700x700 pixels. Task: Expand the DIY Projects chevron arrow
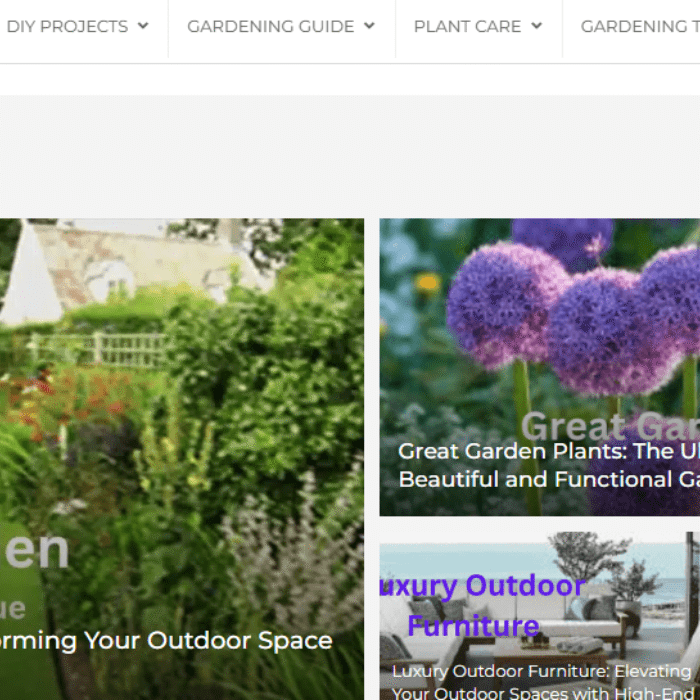[x=143, y=26]
